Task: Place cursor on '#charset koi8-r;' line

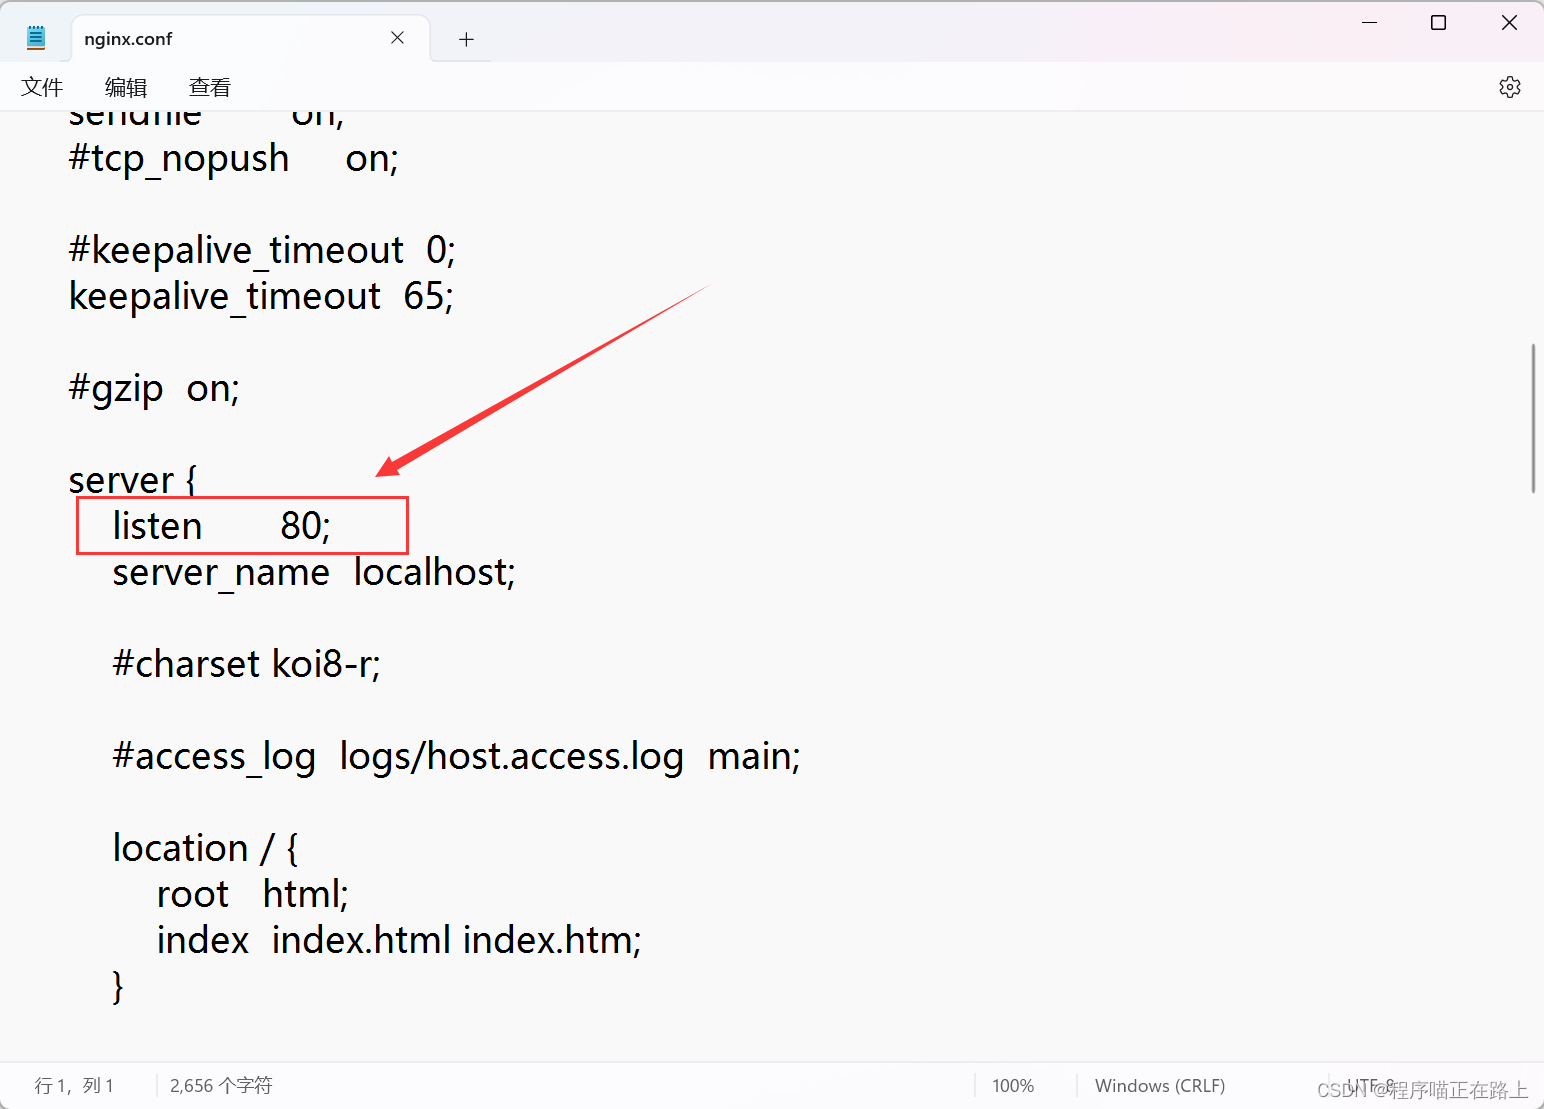Action: point(246,664)
